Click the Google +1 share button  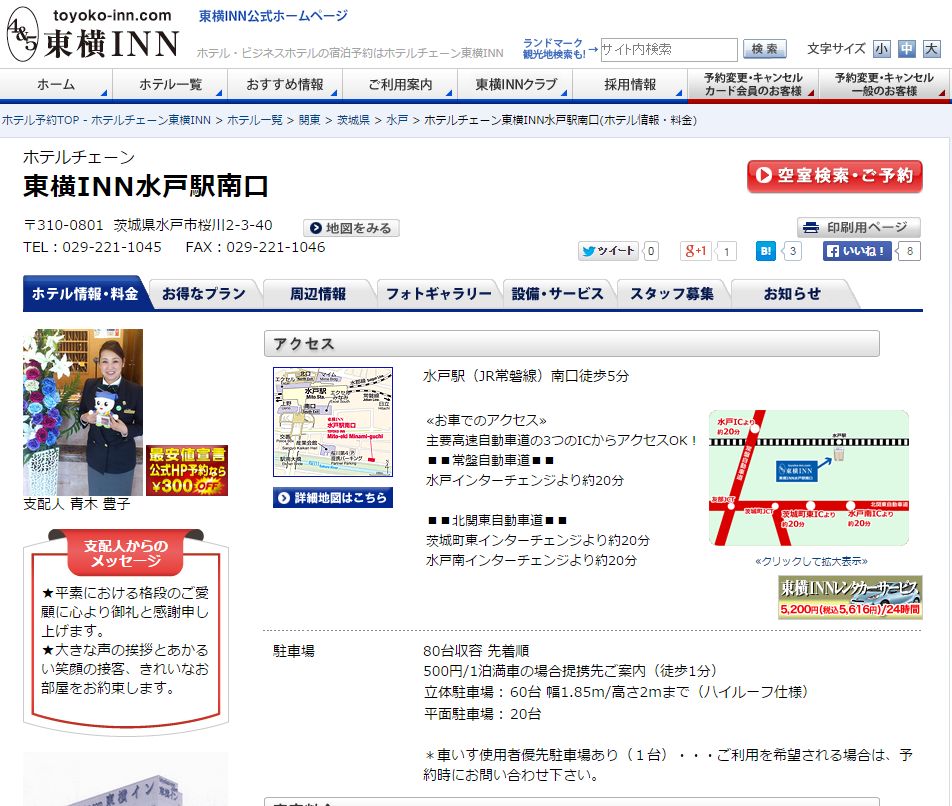pyautogui.click(x=696, y=251)
